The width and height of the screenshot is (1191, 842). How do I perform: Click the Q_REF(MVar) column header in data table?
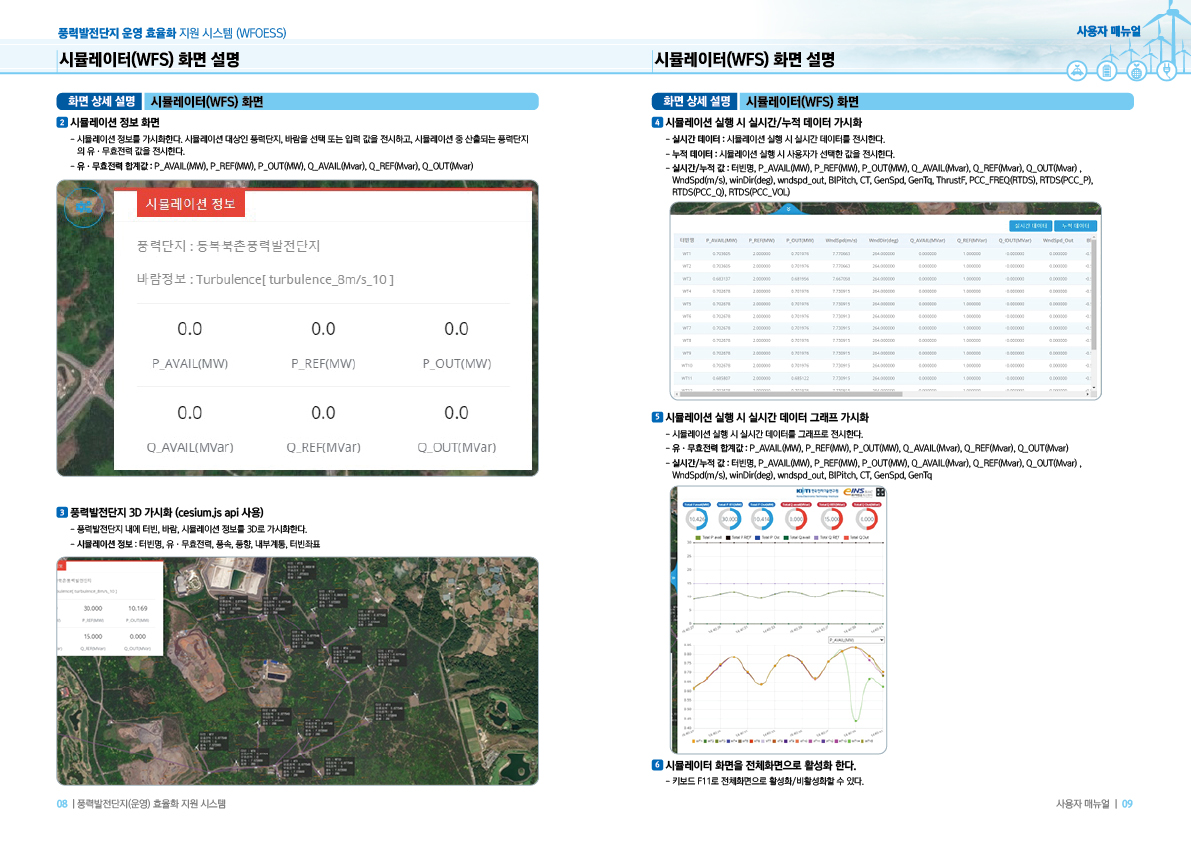coord(971,240)
